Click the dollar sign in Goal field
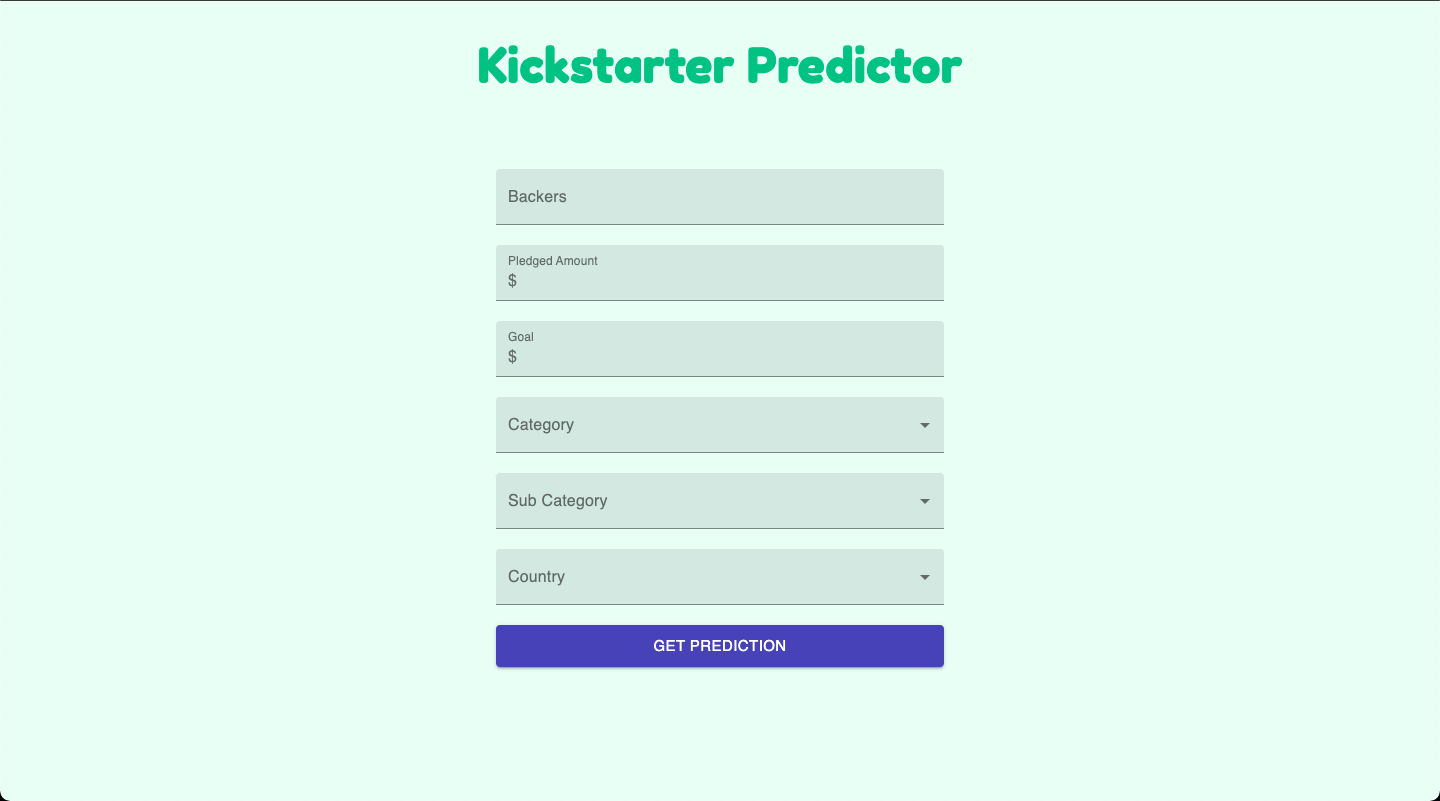This screenshot has width=1440, height=801. pos(512,357)
